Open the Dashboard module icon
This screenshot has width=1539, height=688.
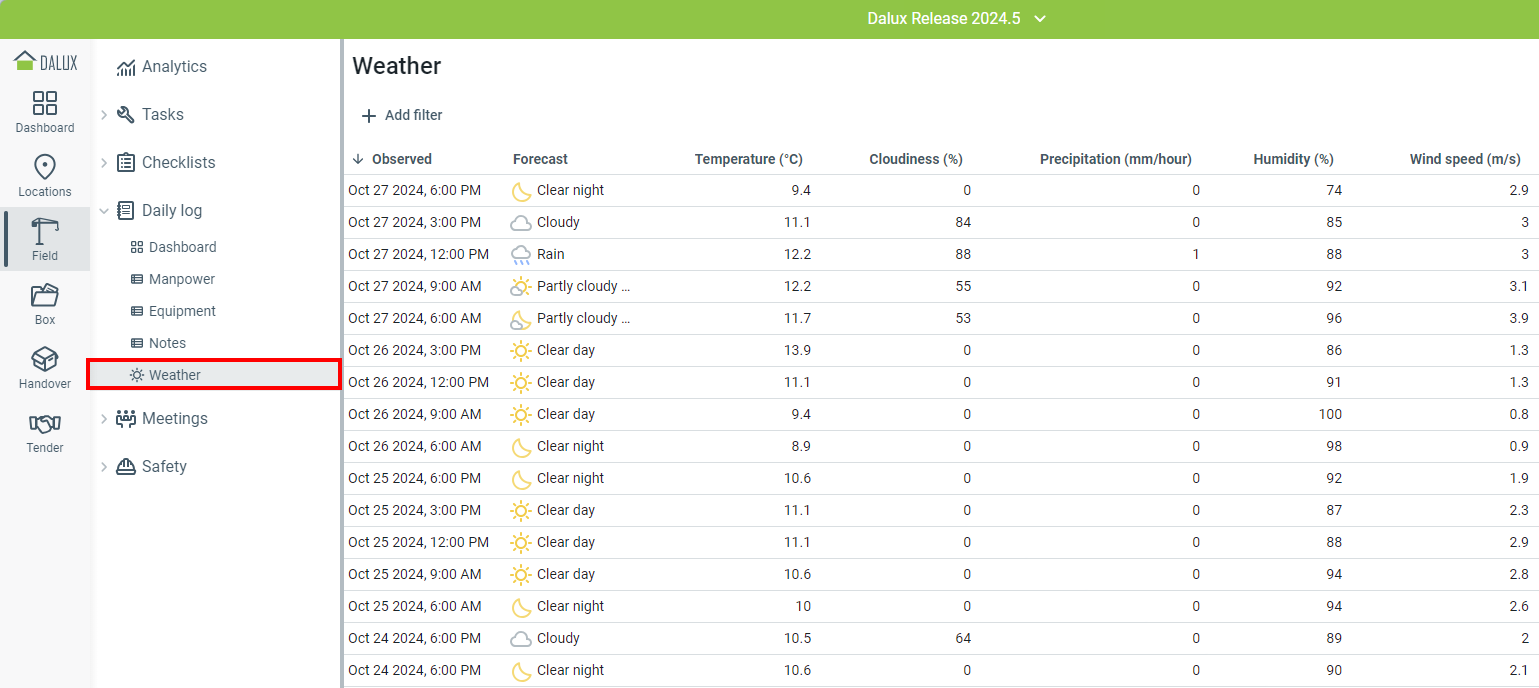(x=45, y=103)
